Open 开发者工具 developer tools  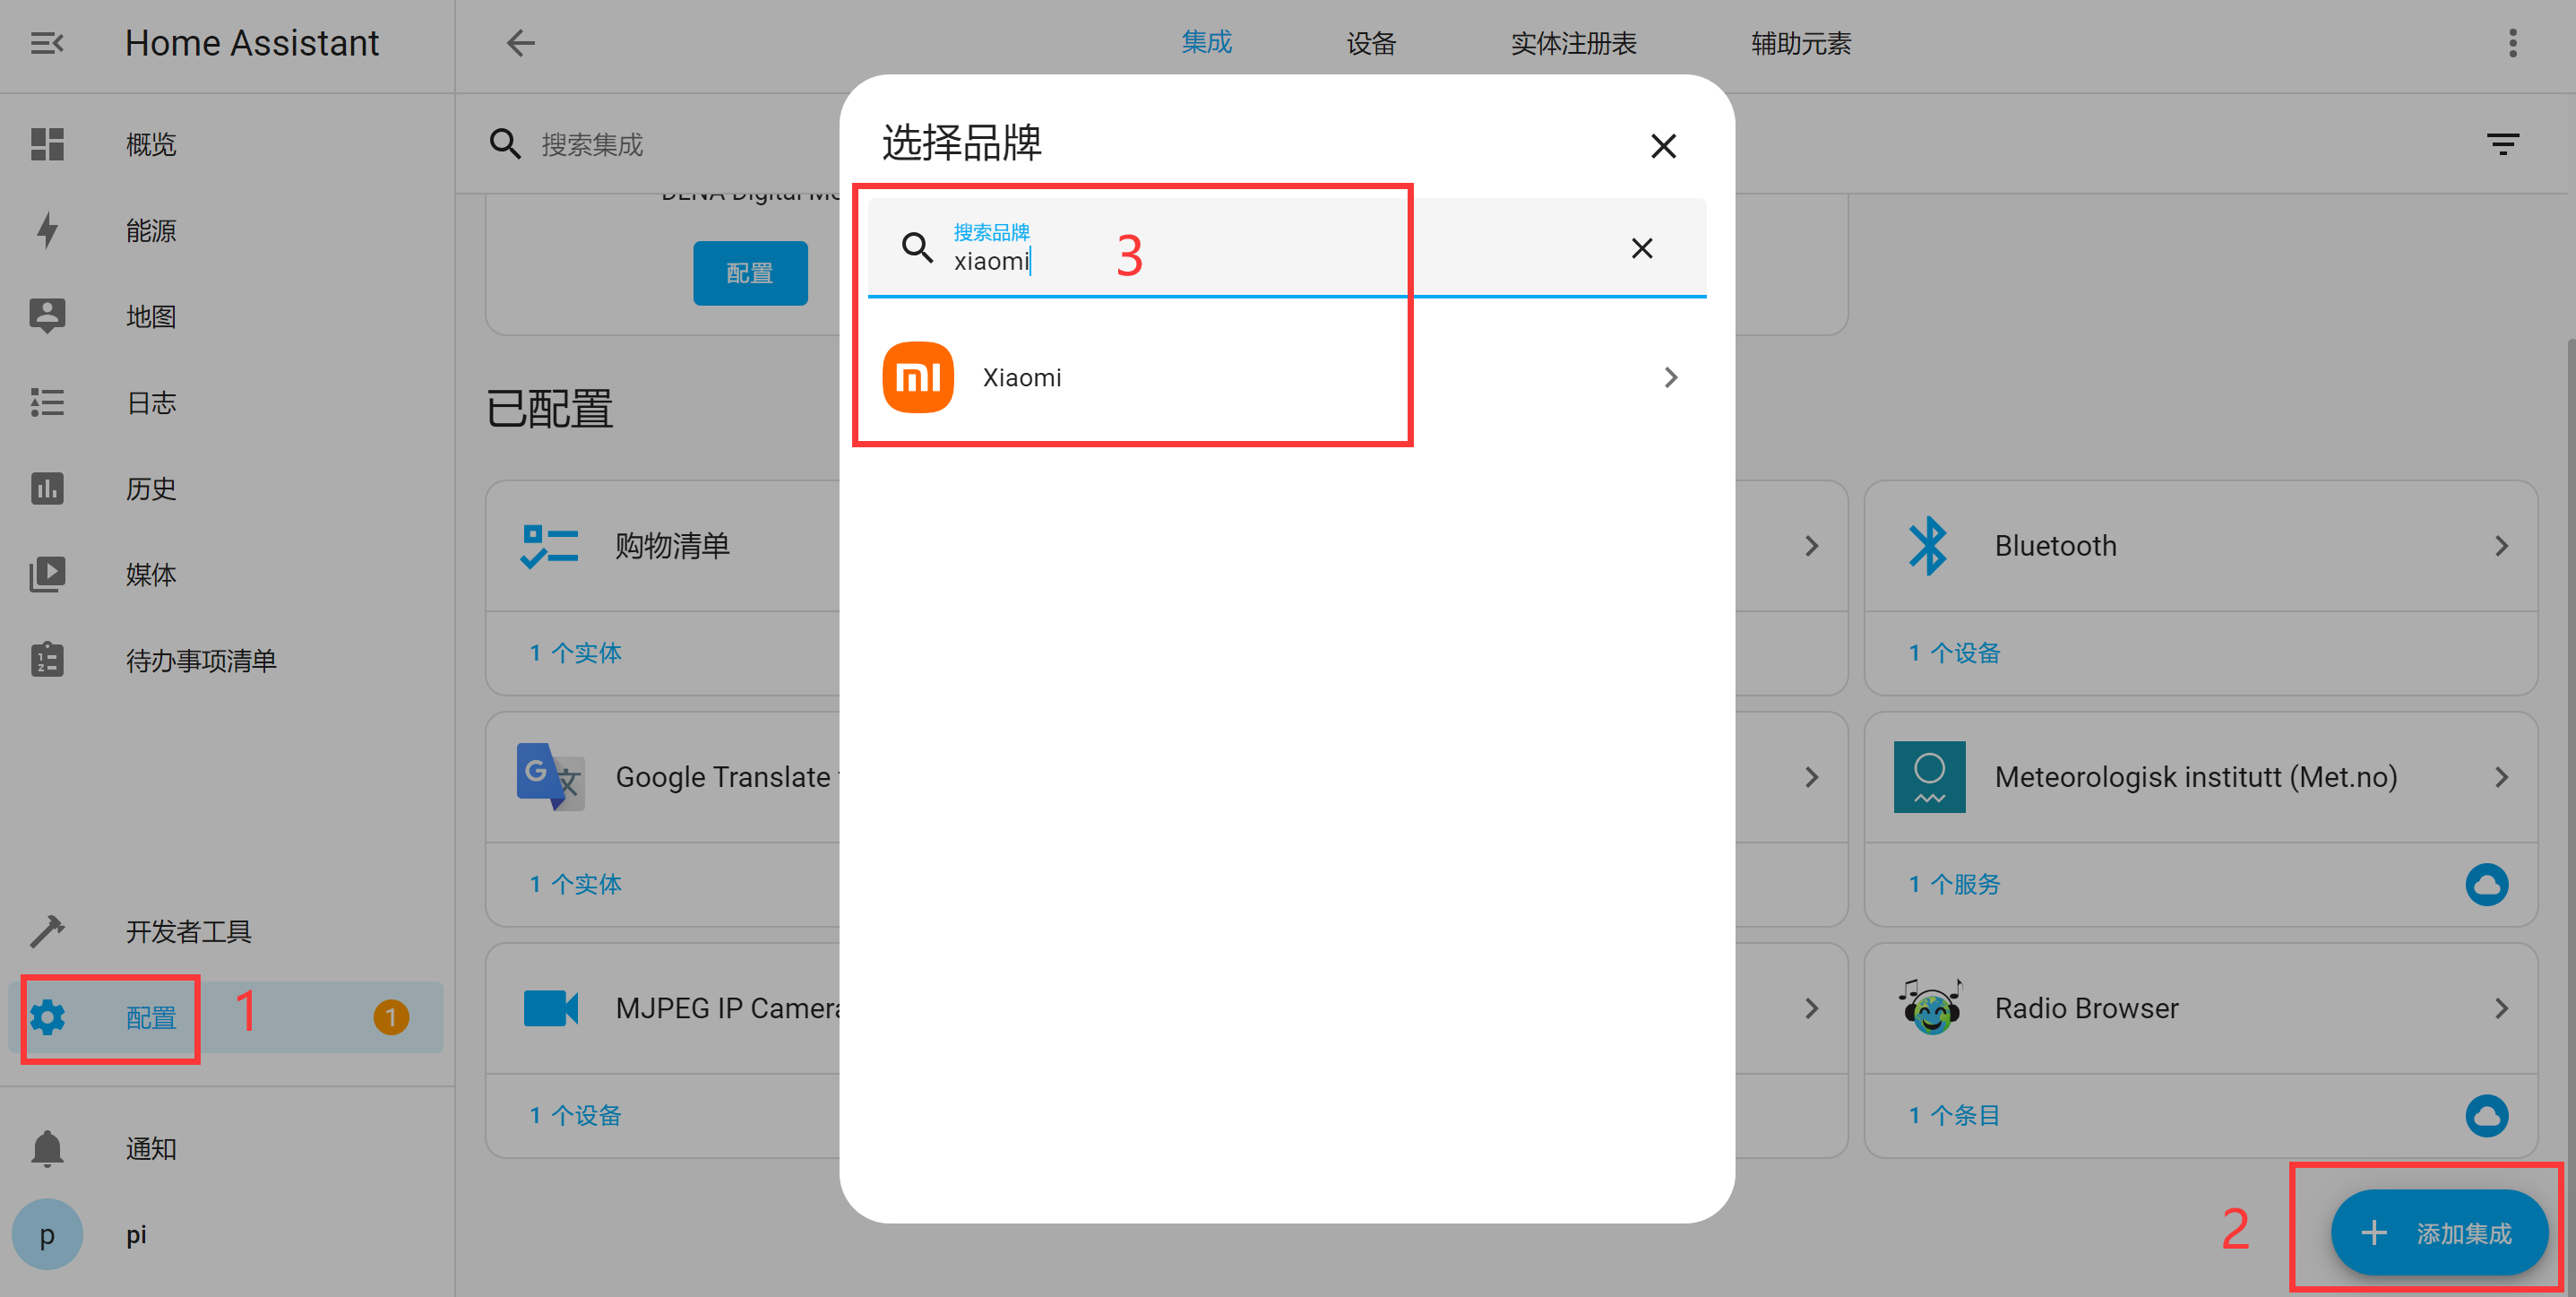(226, 931)
